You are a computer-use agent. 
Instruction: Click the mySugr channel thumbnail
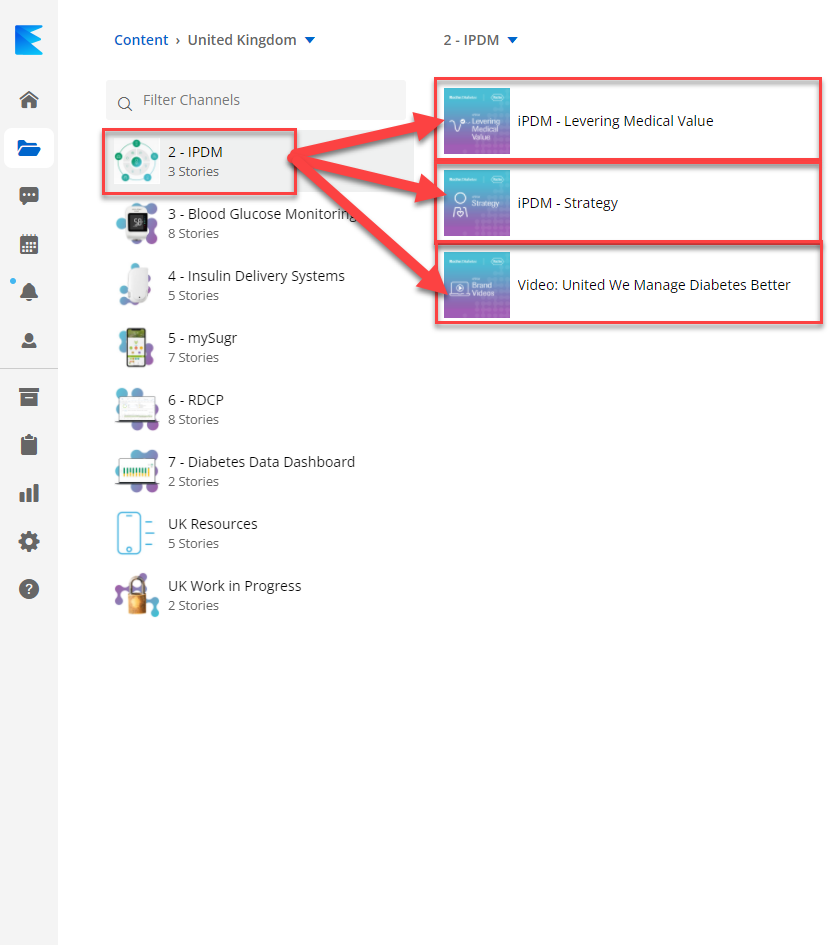pyautogui.click(x=136, y=347)
